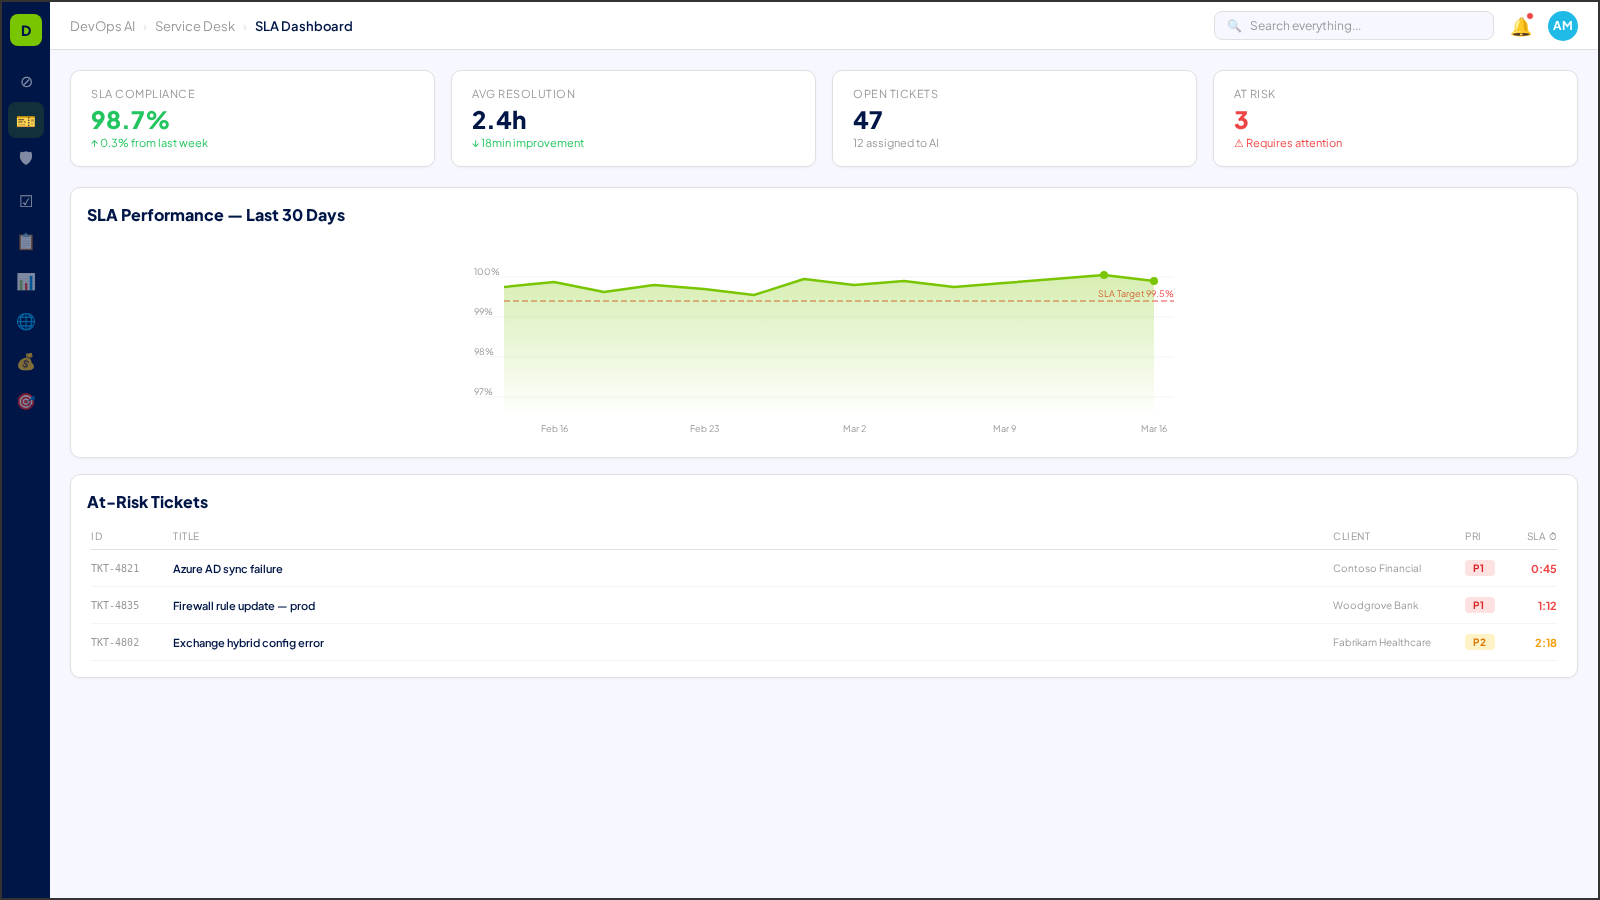
Task: Select the target goals icon in the sidebar
Action: [x=25, y=401]
